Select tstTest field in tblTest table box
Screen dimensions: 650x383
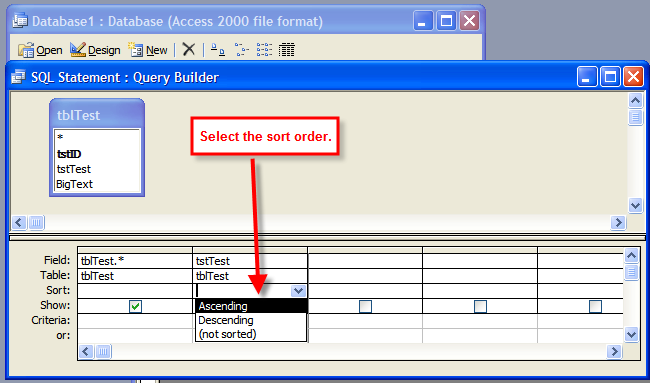tap(97, 169)
